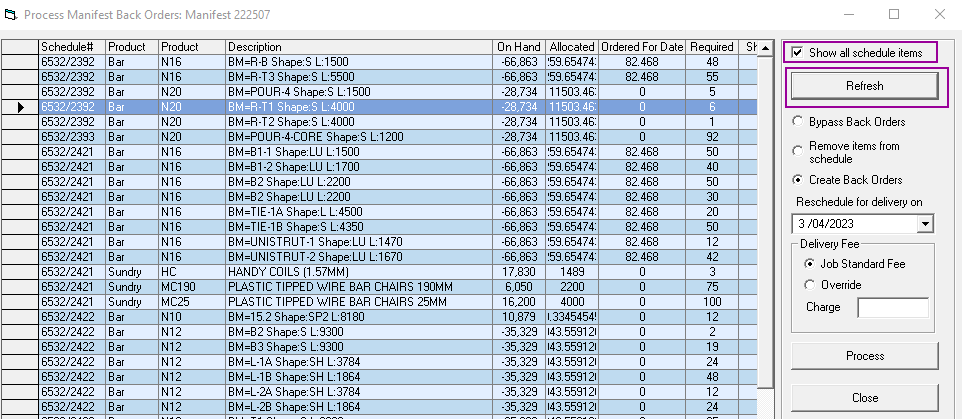Click Required value 75
Screen dimensions: 962x419
coord(712,287)
